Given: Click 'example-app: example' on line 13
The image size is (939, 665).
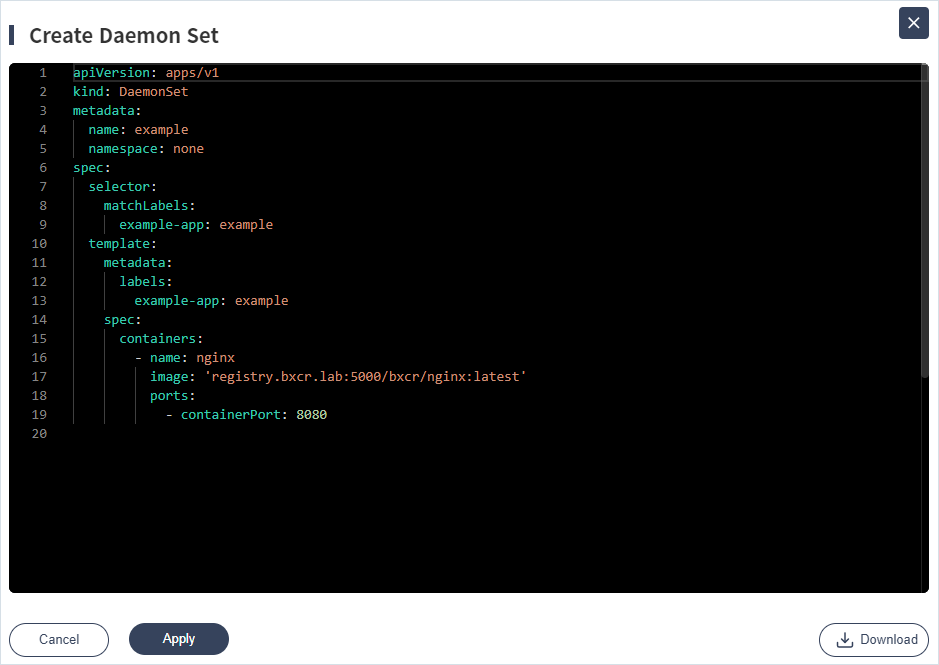Looking at the screenshot, I should (211, 301).
